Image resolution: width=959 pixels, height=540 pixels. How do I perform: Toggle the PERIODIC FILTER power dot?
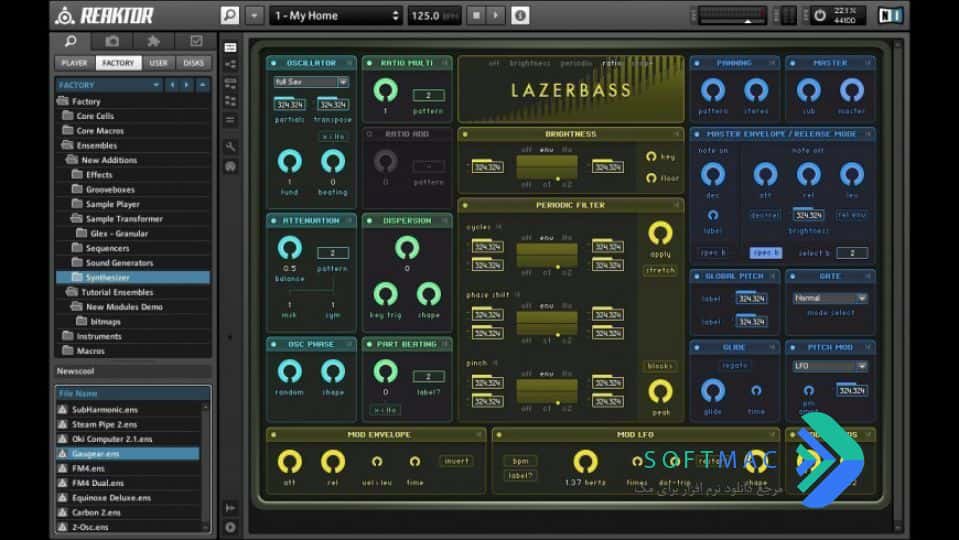(x=465, y=205)
